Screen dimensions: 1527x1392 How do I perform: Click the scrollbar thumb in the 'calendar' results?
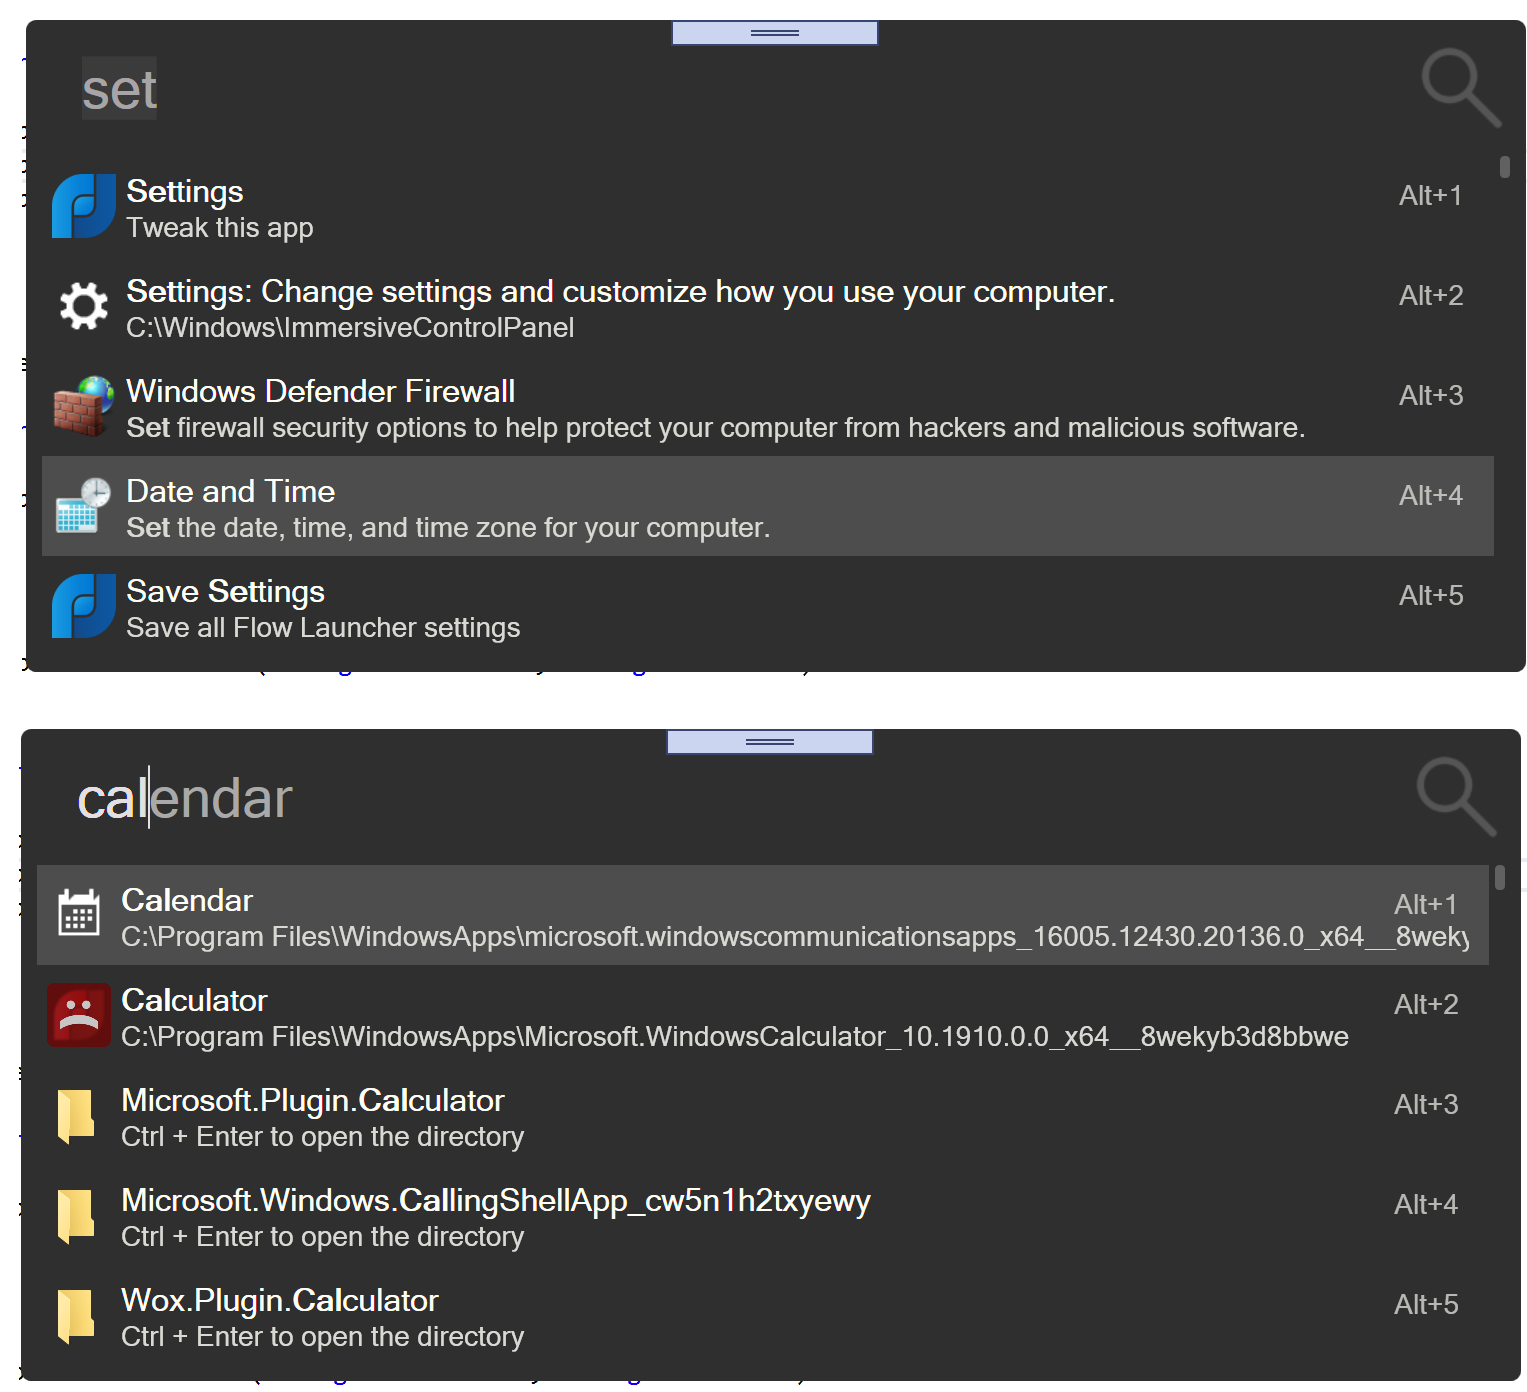[1500, 878]
